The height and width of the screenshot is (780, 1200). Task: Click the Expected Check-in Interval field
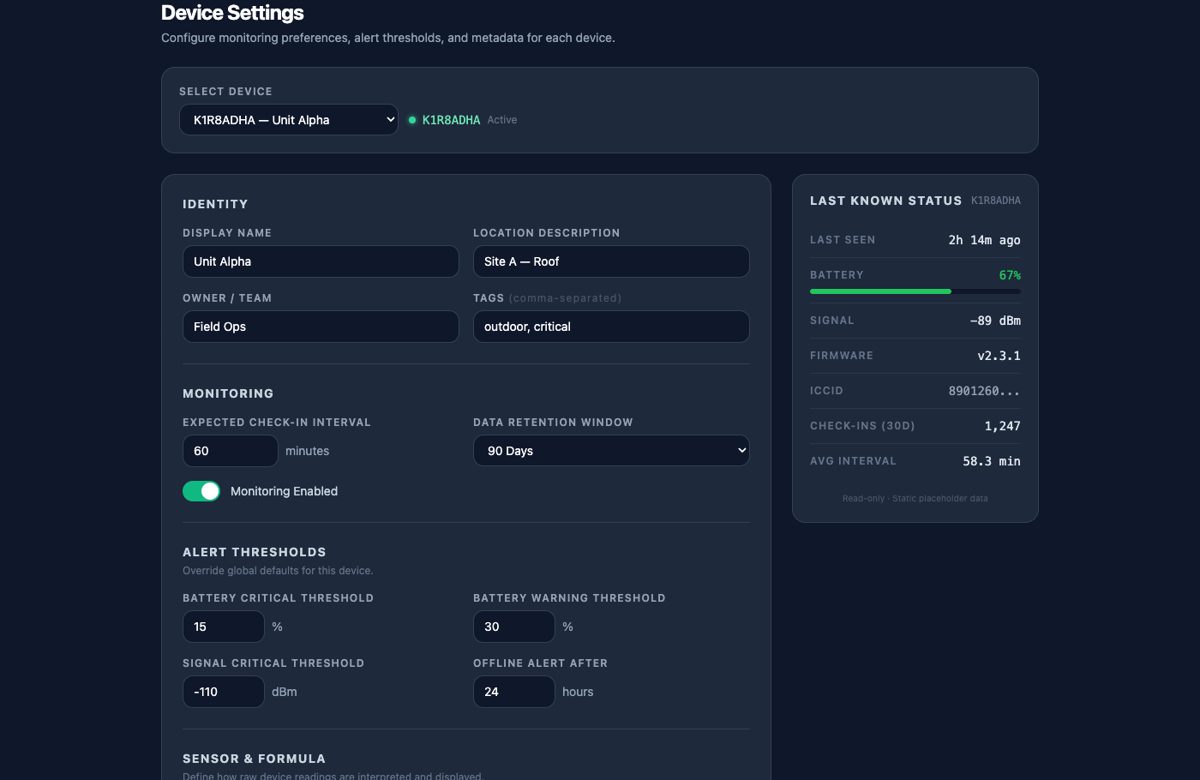[x=230, y=451]
